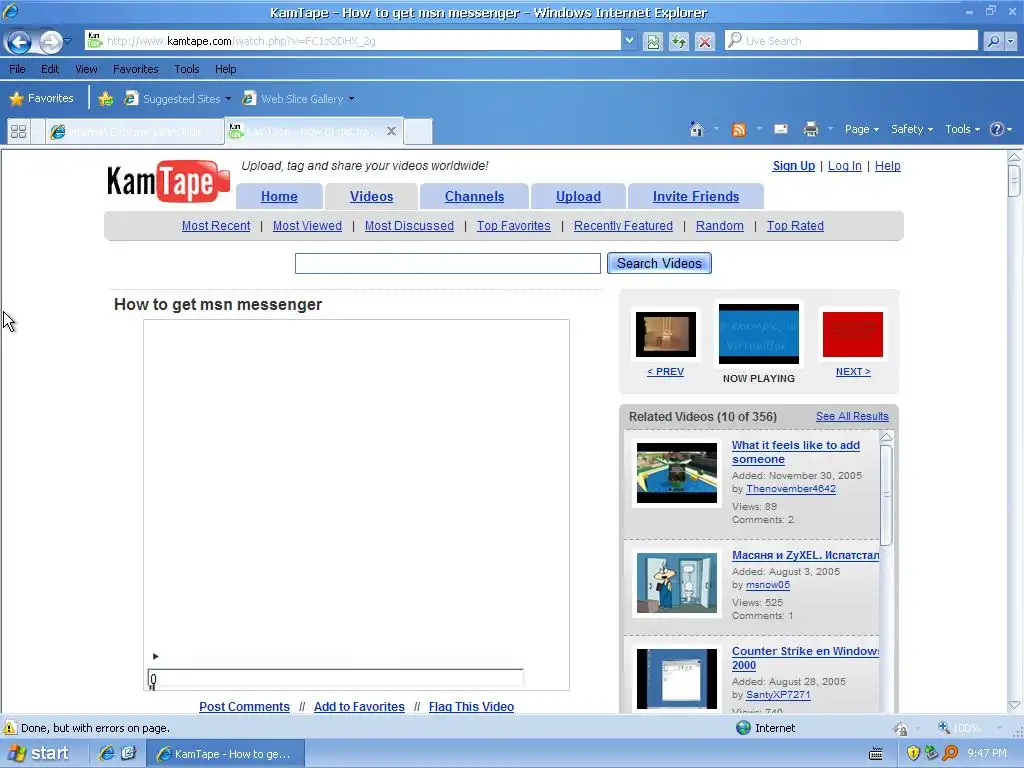Open the Favorites star panel button
The image size is (1024, 768).
[x=41, y=98]
